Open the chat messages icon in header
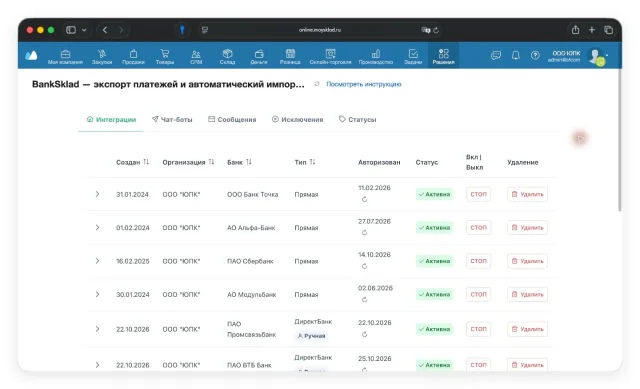The image size is (640, 389). (x=496, y=55)
